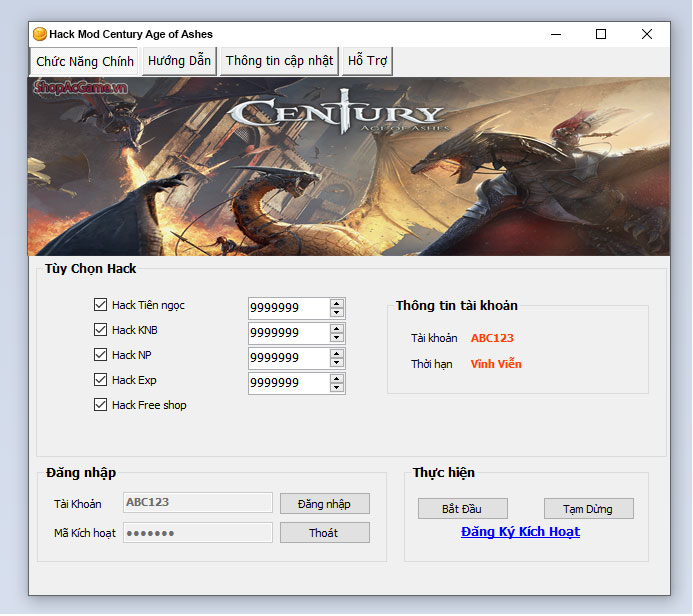The width and height of the screenshot is (693, 616).
Task: Open the Đăng Ký Kích Hoạt link
Action: point(520,532)
